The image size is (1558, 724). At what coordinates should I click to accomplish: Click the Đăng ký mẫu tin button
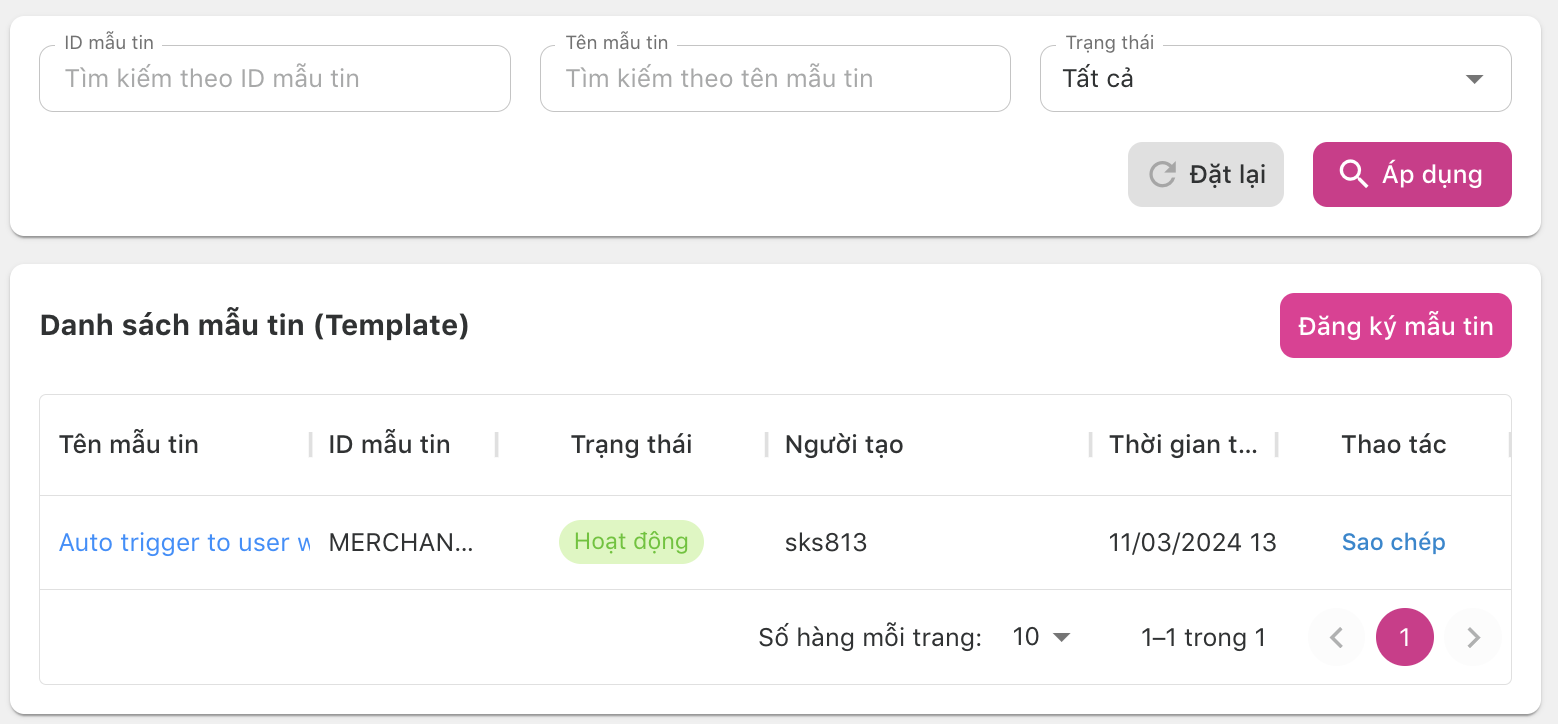click(x=1395, y=326)
